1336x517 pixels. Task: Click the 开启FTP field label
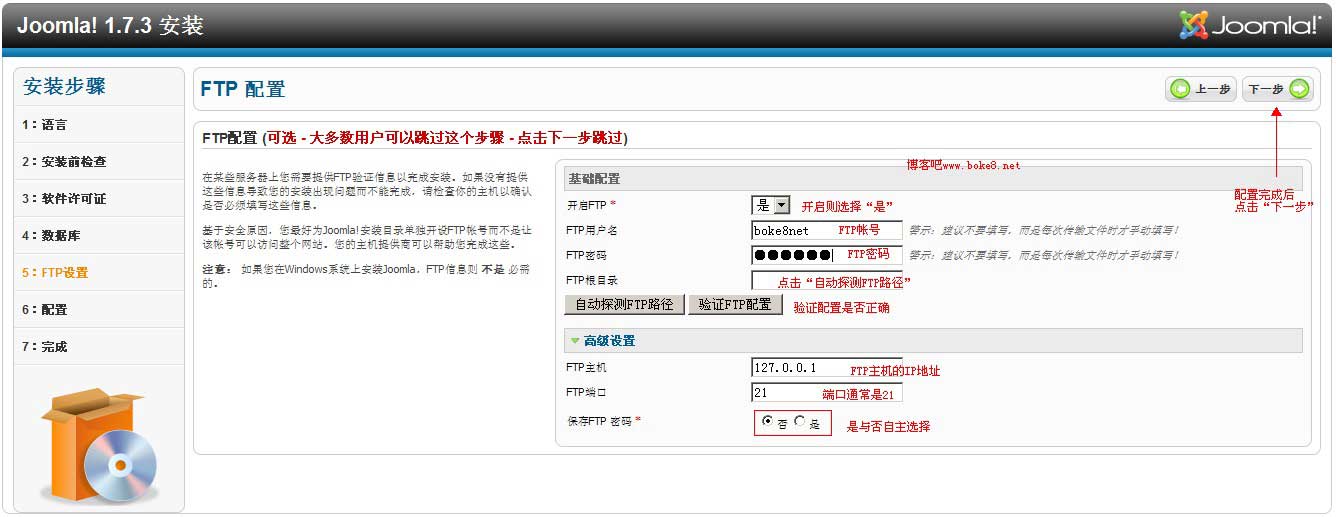(591, 205)
